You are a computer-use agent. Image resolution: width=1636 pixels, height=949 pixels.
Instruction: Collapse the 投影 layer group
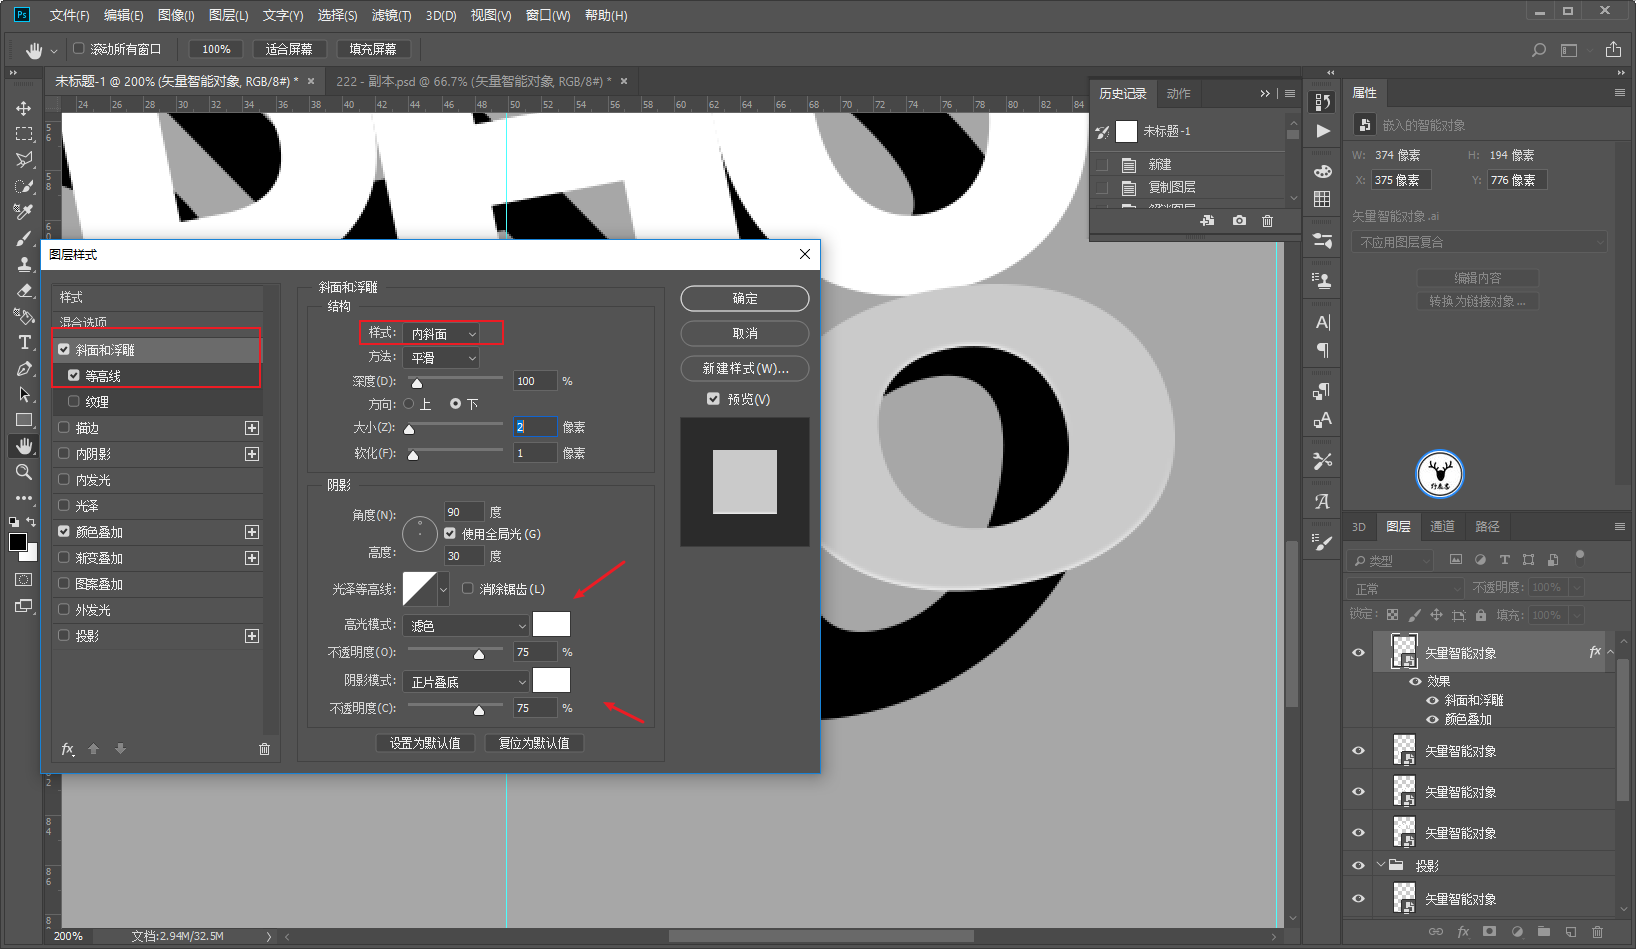click(1381, 865)
